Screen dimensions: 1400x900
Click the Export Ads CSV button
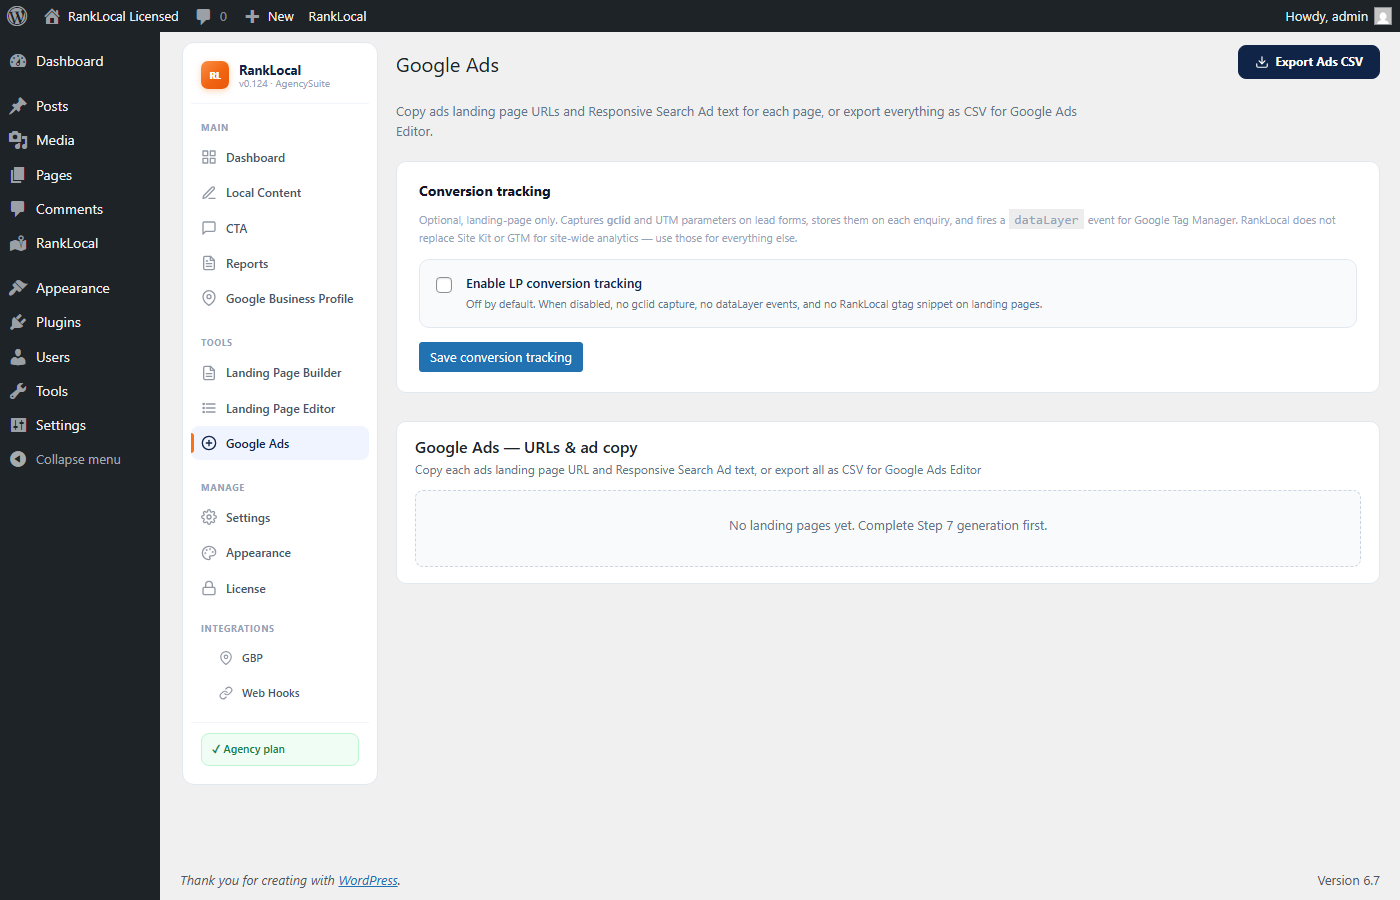(x=1309, y=62)
